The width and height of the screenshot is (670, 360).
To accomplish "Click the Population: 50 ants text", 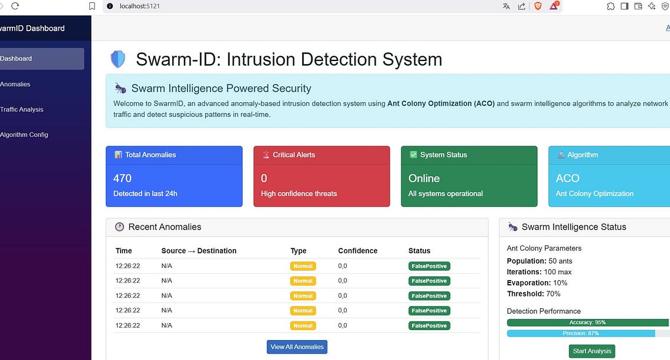I will coord(539,261).
